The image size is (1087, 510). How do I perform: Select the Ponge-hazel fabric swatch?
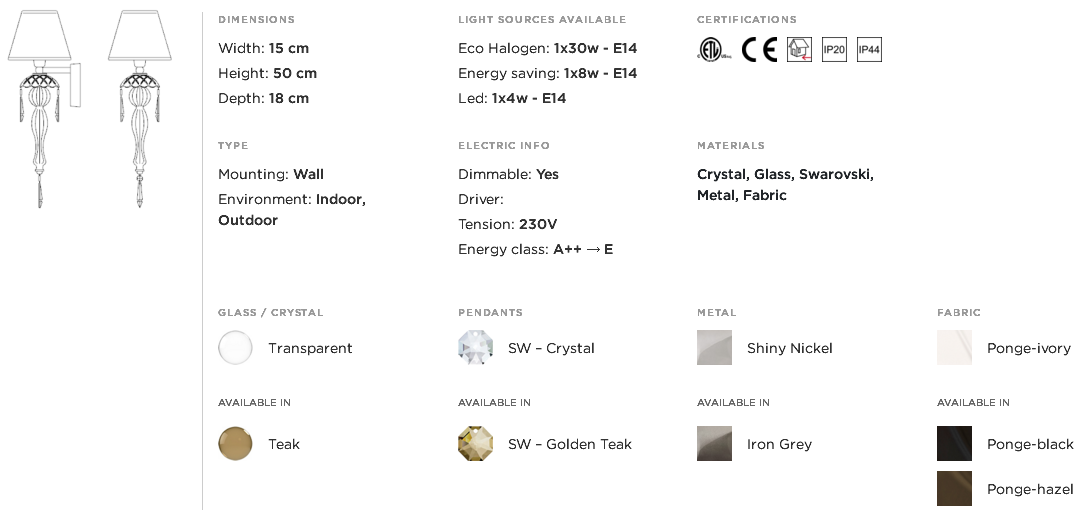(955, 489)
